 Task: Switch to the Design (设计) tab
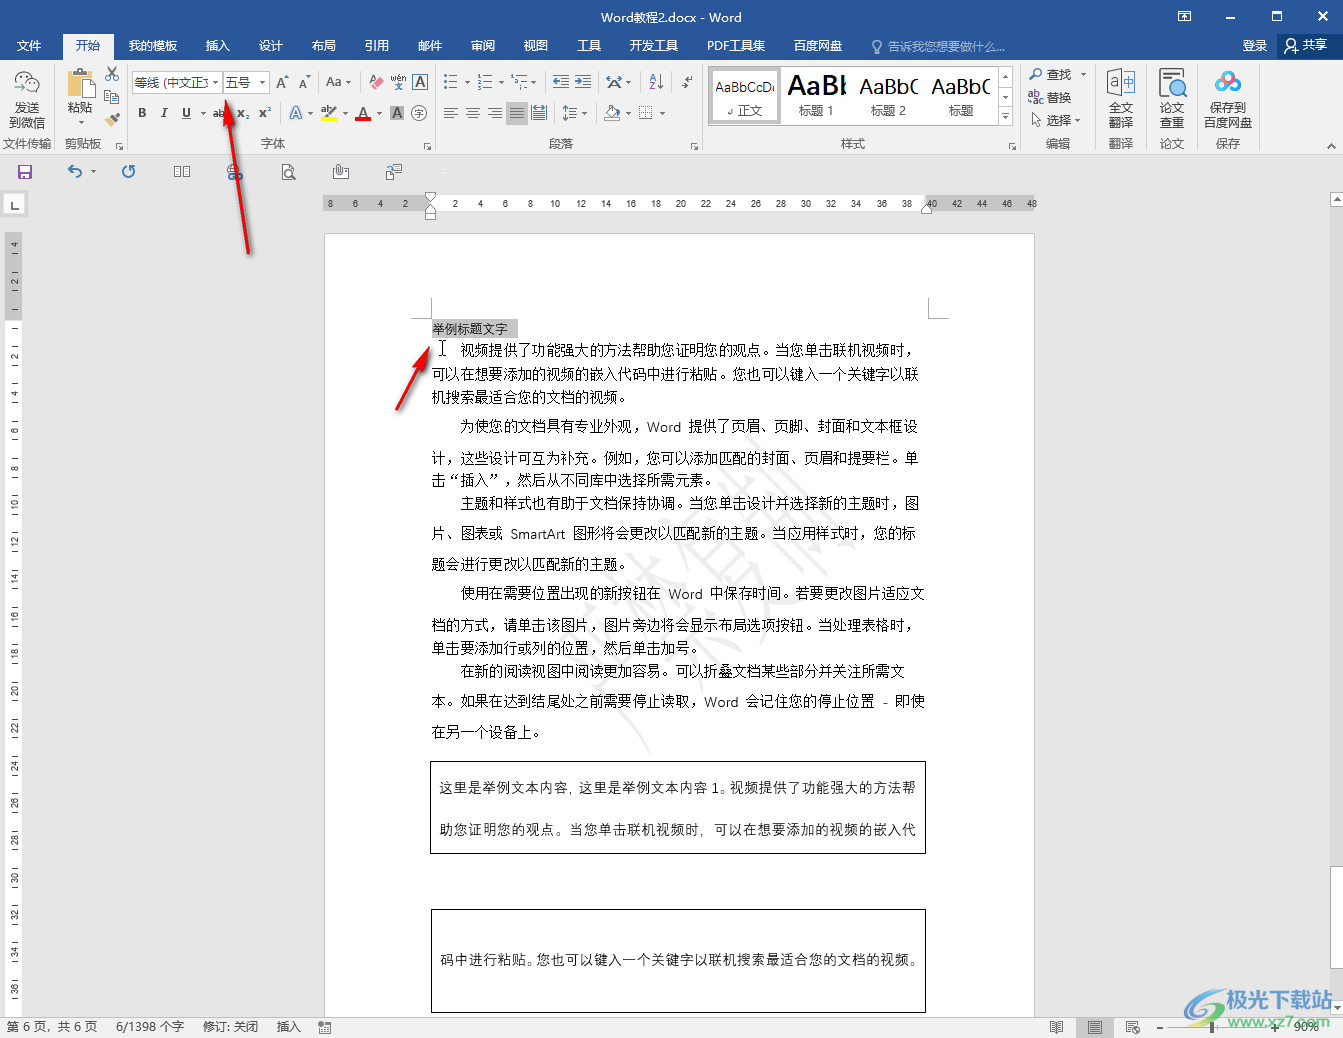pyautogui.click(x=270, y=46)
